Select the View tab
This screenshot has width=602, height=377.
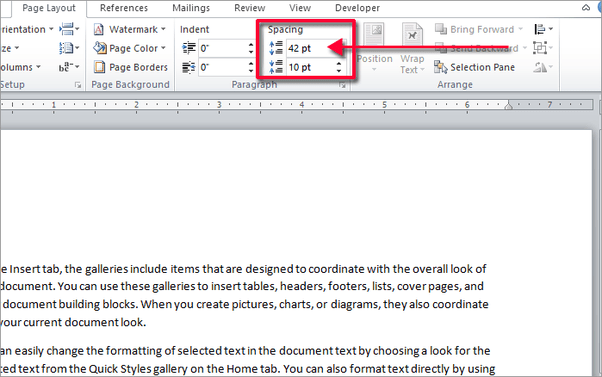pos(299,8)
